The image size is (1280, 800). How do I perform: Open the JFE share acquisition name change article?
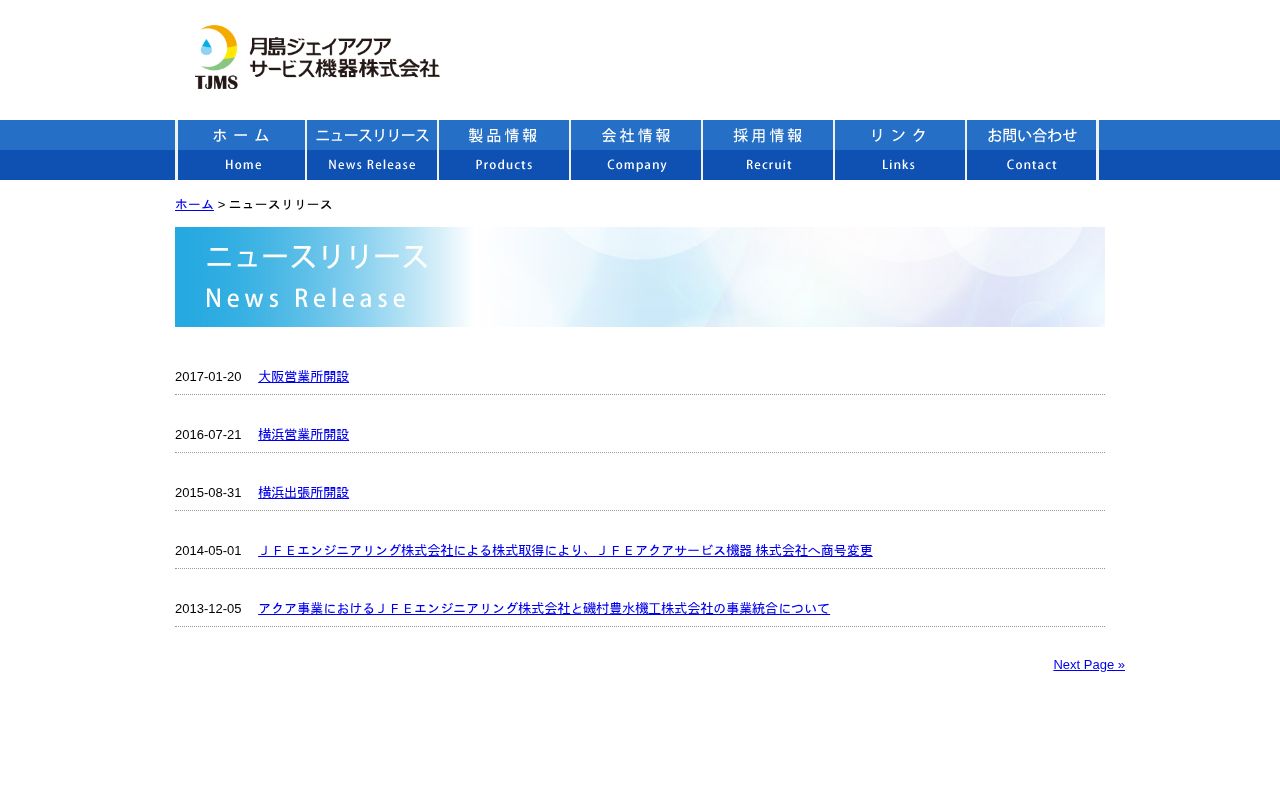[x=565, y=551]
